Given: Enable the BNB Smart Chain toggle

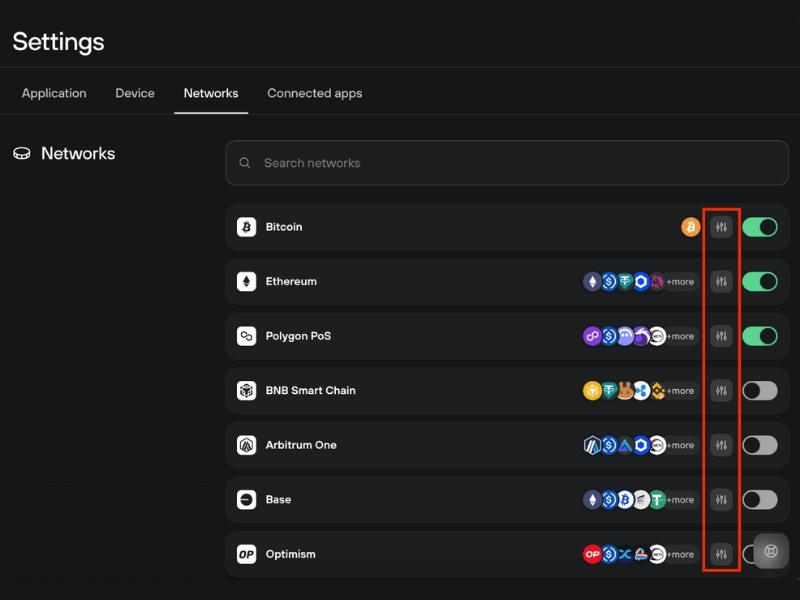Looking at the screenshot, I should point(760,391).
